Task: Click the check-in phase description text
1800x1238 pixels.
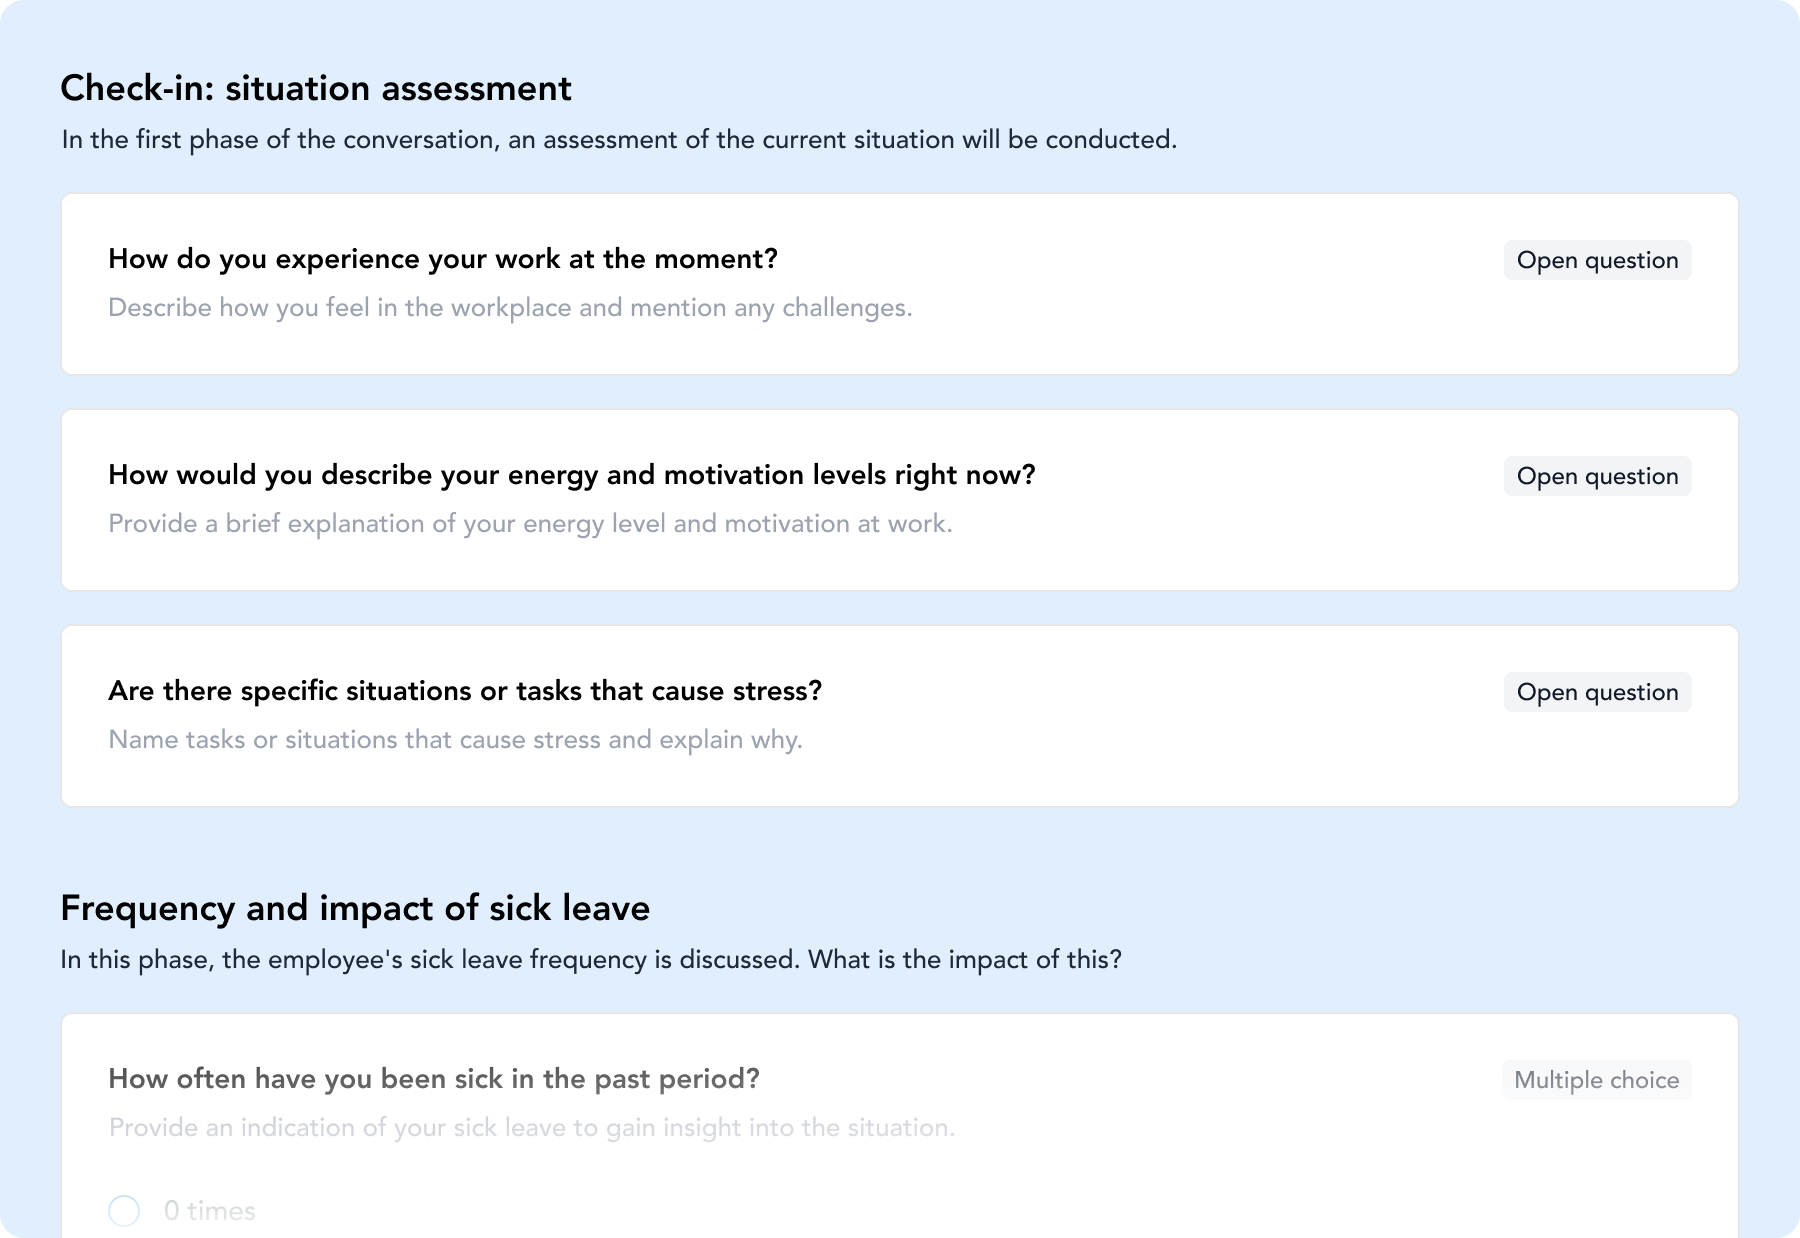Action: [x=619, y=140]
